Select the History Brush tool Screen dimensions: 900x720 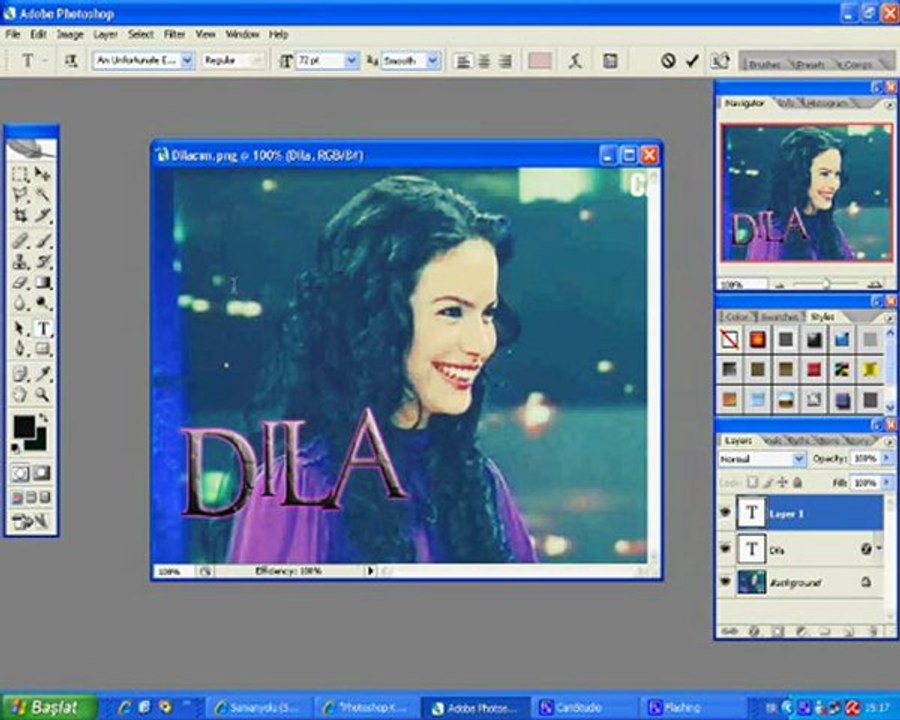42,261
